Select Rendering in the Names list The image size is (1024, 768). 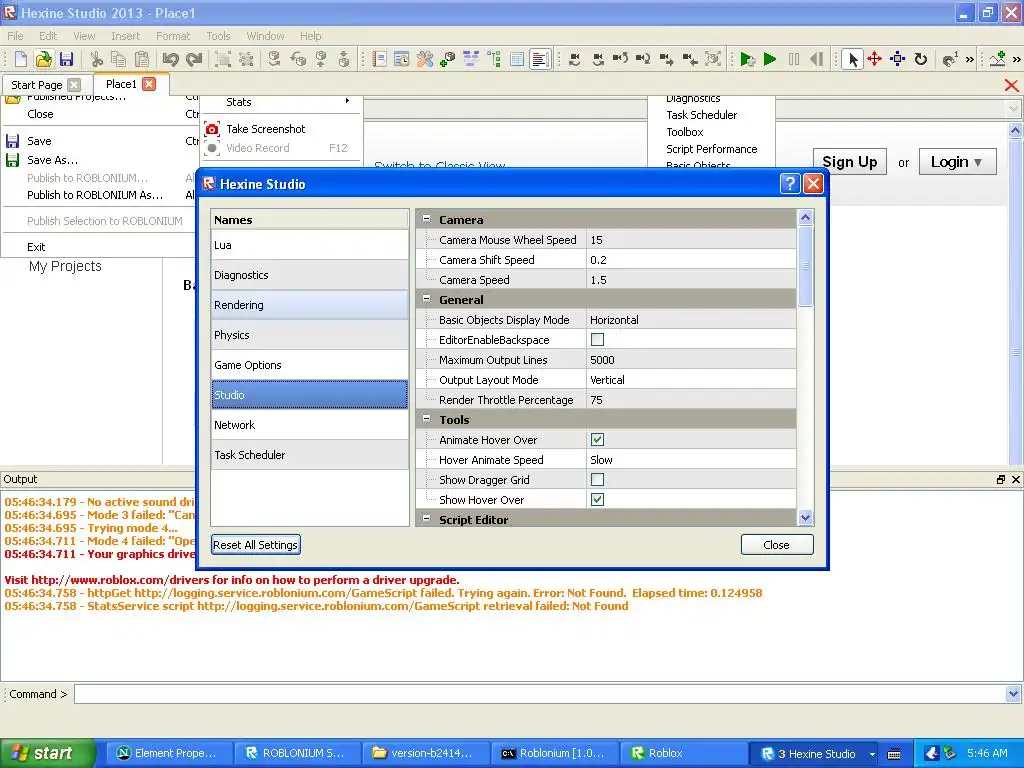310,305
